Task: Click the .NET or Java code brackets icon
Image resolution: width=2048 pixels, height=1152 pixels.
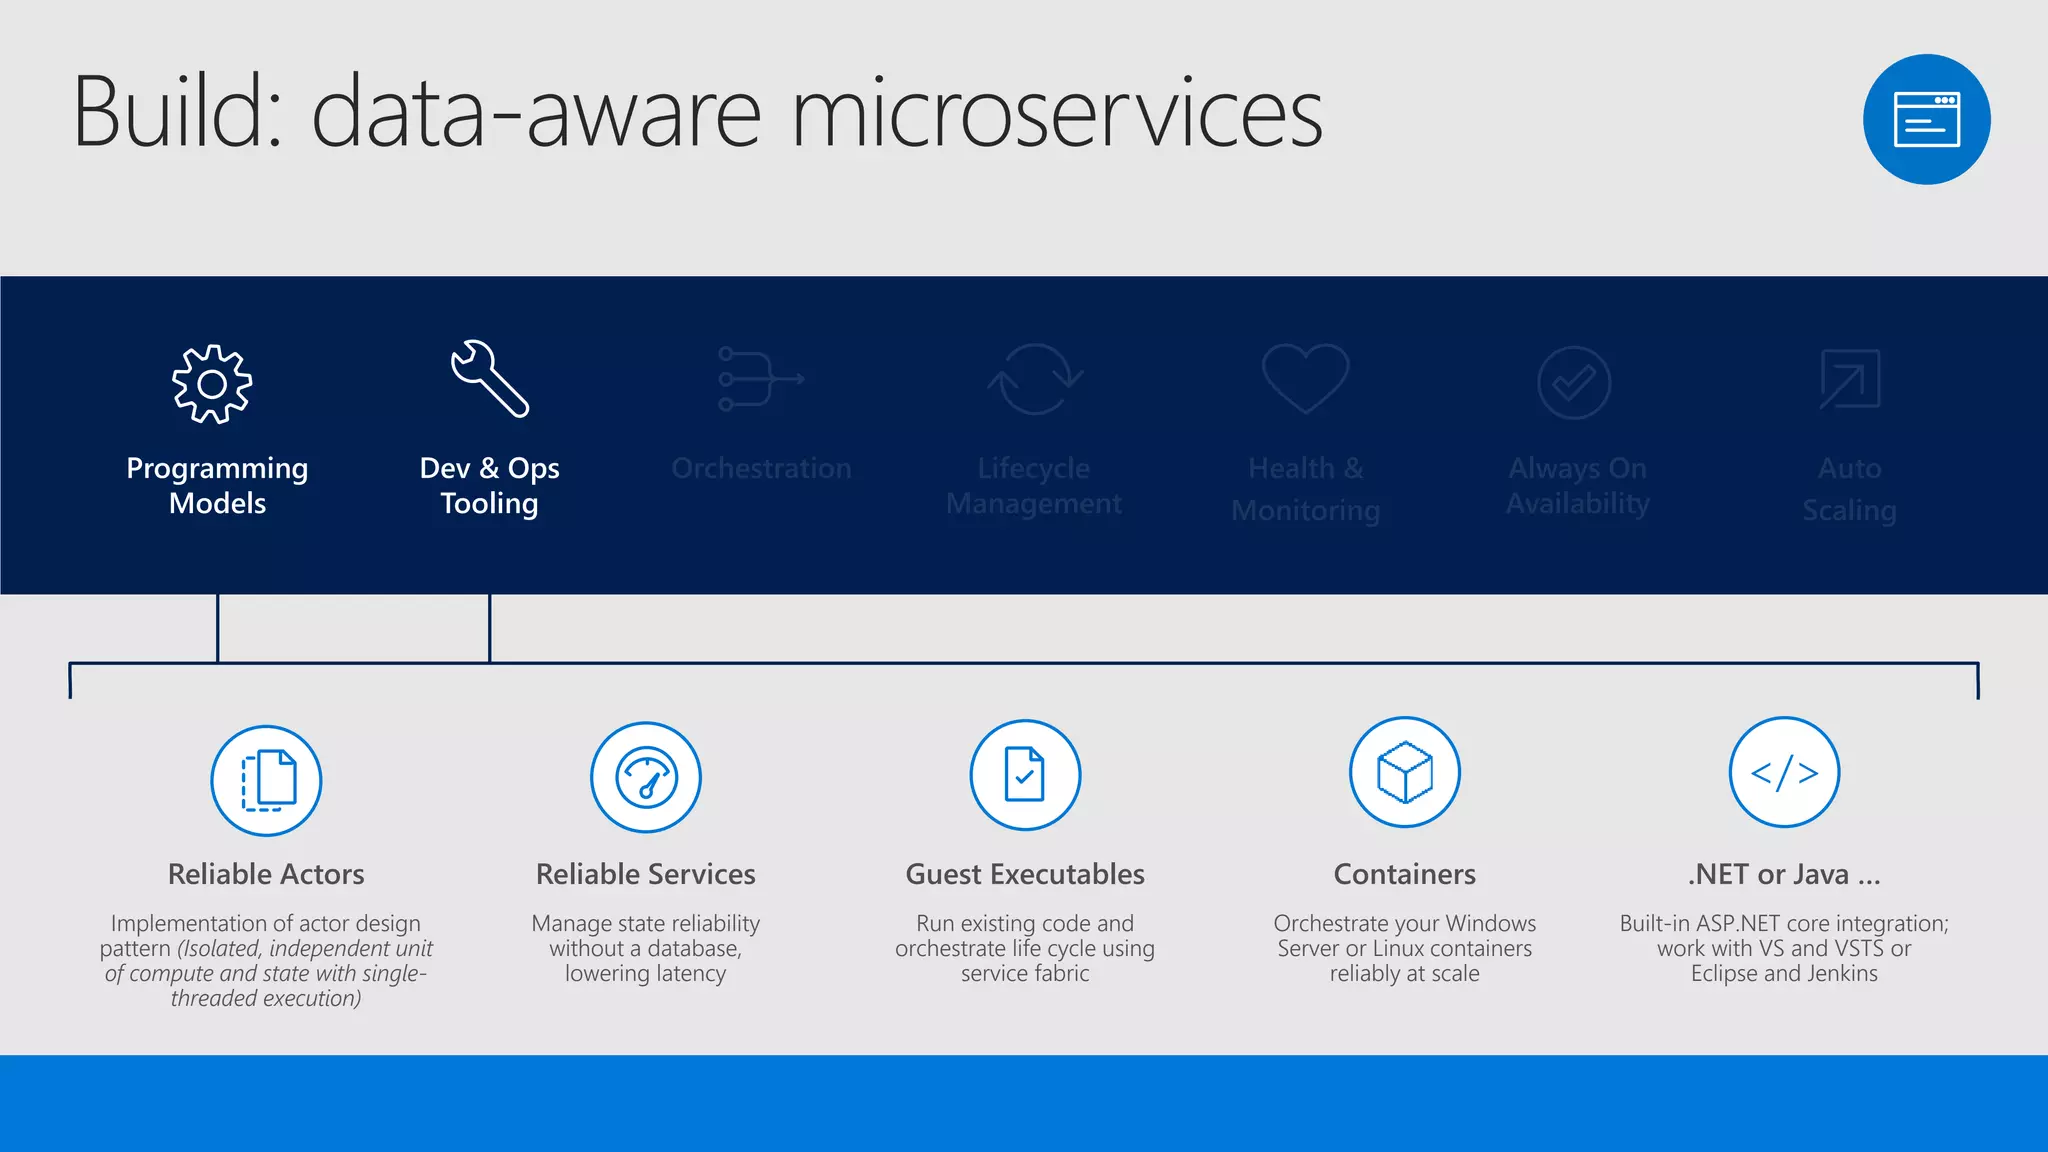Action: (1785, 772)
